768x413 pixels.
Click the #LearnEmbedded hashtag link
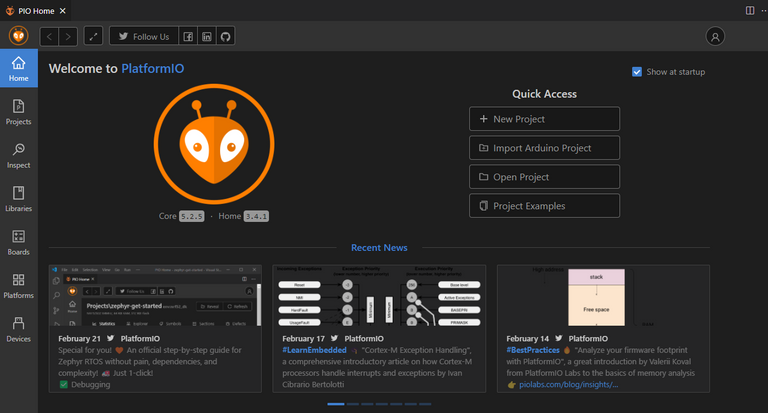pyautogui.click(x=314, y=350)
